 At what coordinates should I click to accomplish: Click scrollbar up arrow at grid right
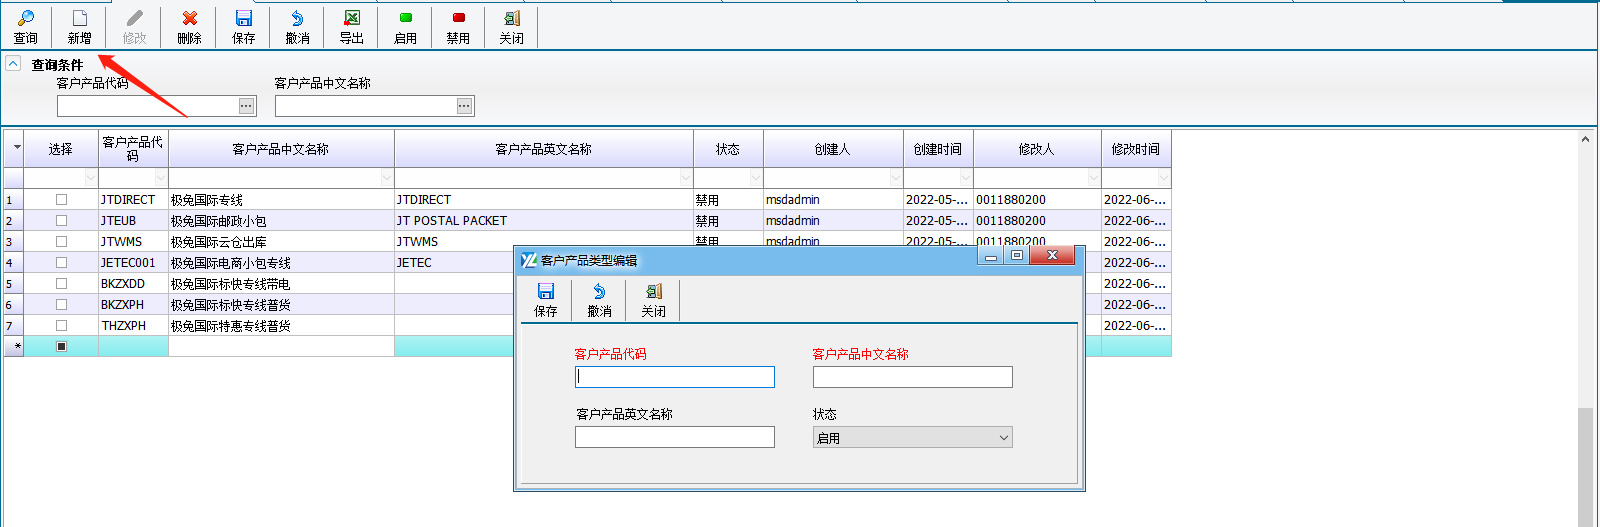tap(1585, 139)
